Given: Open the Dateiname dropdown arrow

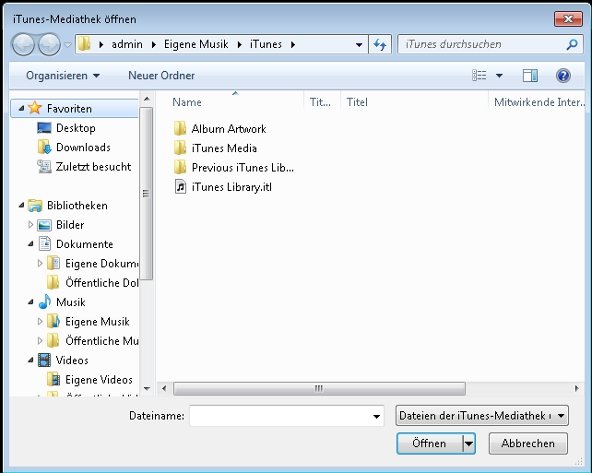Looking at the screenshot, I should 376,416.
